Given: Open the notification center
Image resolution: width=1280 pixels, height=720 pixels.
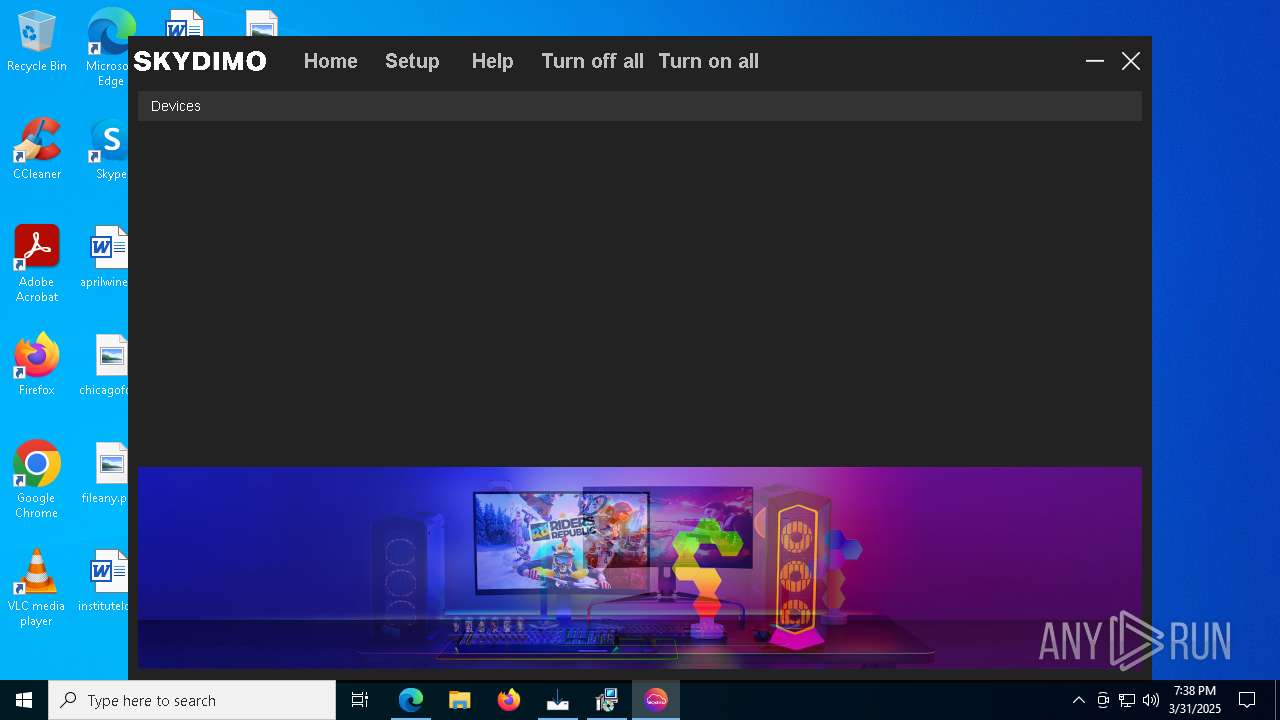Looking at the screenshot, I should pyautogui.click(x=1247, y=700).
